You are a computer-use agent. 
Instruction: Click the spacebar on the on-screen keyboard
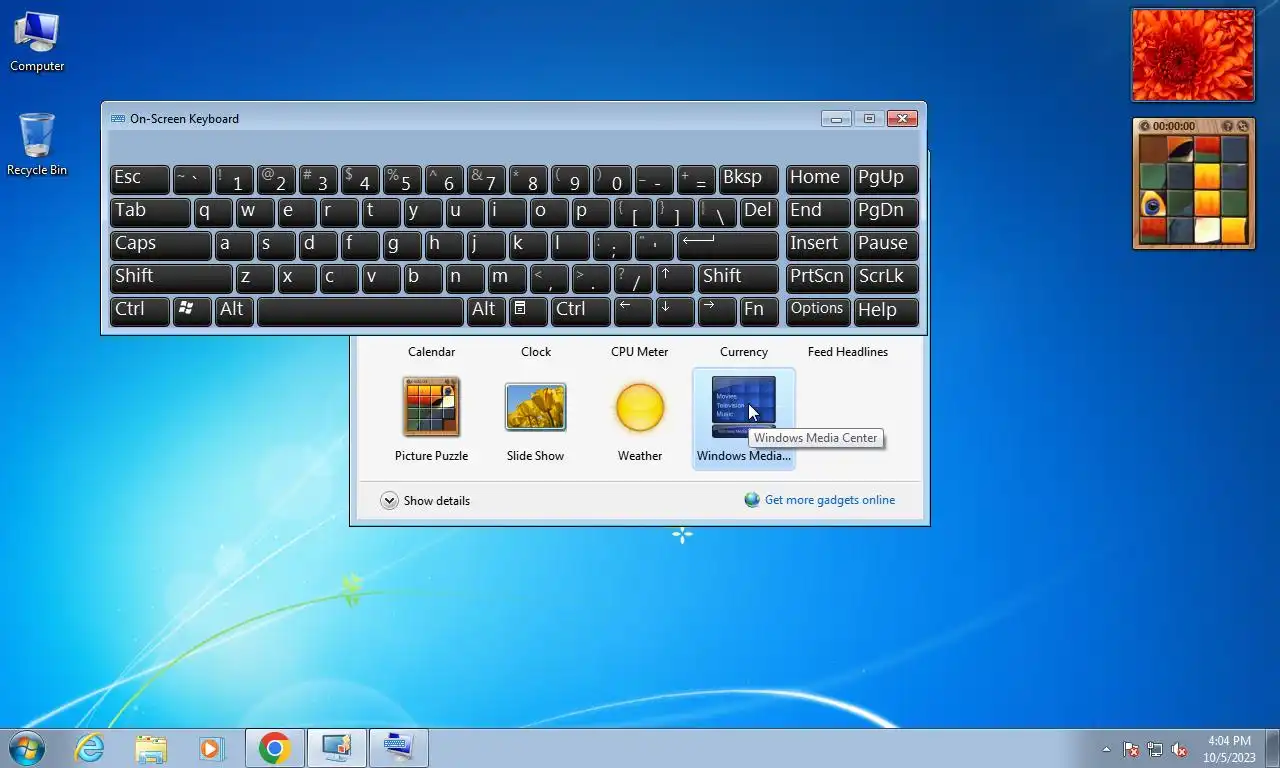tap(360, 311)
